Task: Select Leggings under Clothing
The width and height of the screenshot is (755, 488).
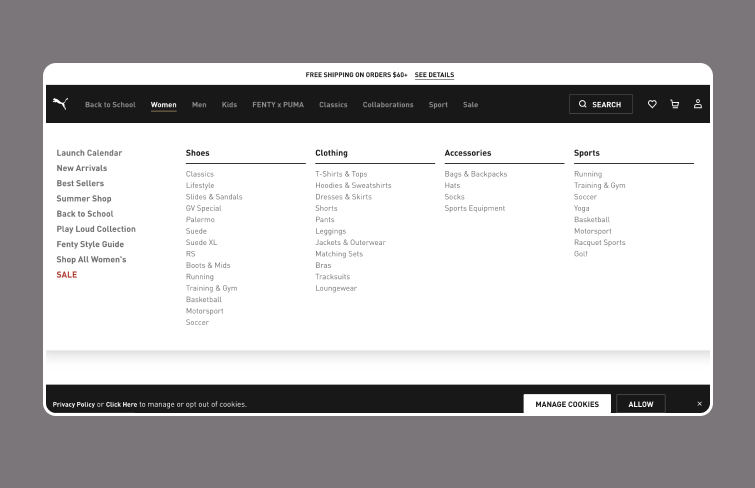Action: (330, 231)
